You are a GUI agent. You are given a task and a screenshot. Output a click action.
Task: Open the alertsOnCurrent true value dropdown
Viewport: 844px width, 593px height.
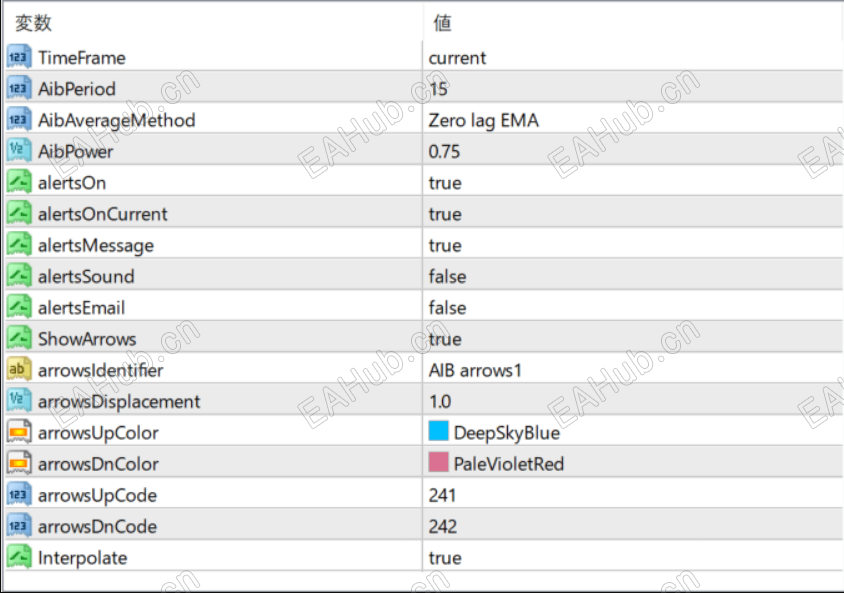tap(445, 214)
